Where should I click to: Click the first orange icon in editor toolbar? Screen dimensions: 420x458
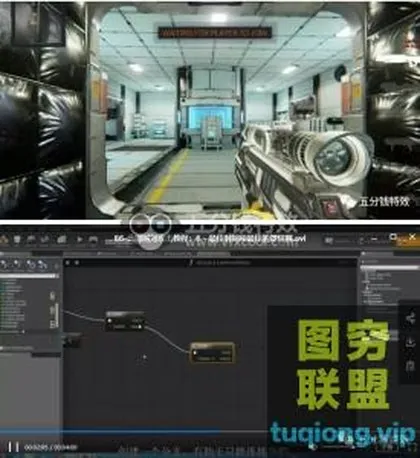coord(4,239)
